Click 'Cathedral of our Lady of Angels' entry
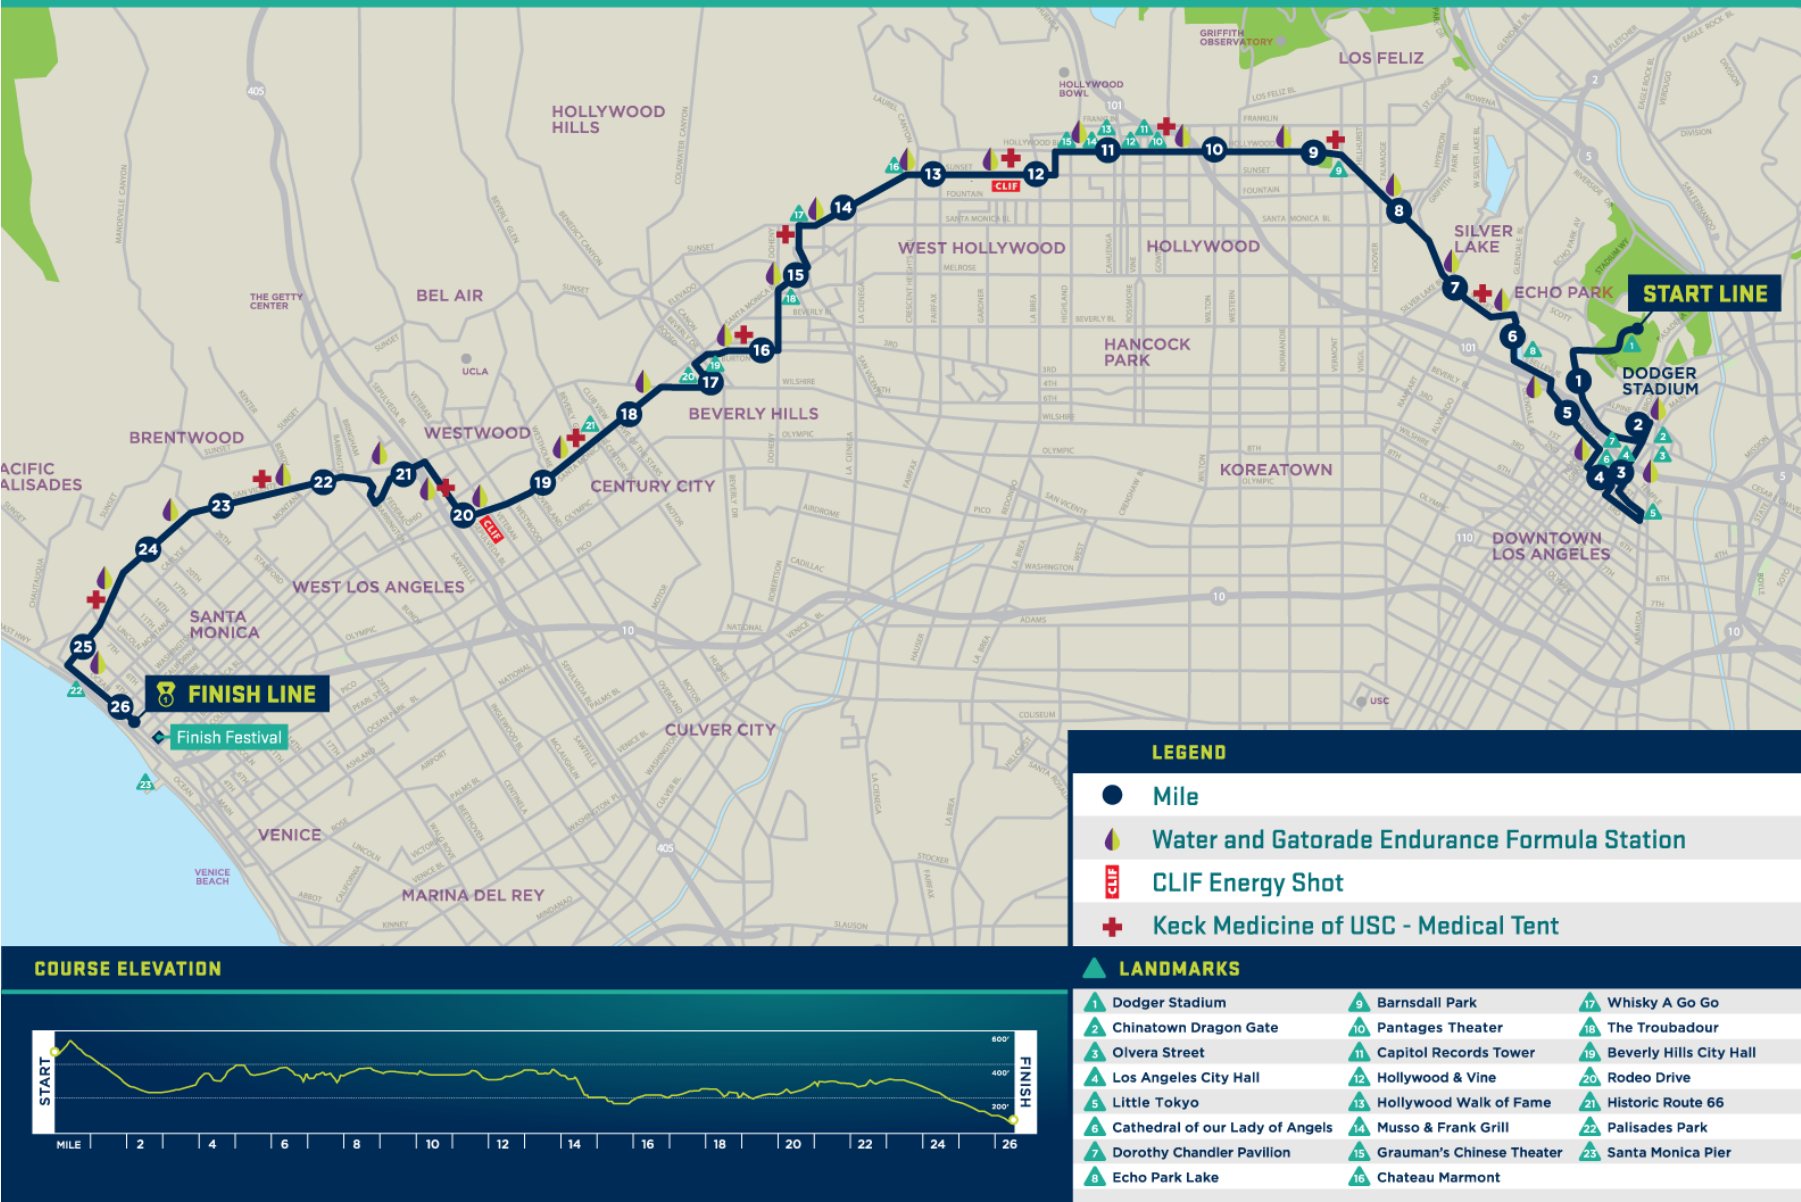 [1222, 1128]
